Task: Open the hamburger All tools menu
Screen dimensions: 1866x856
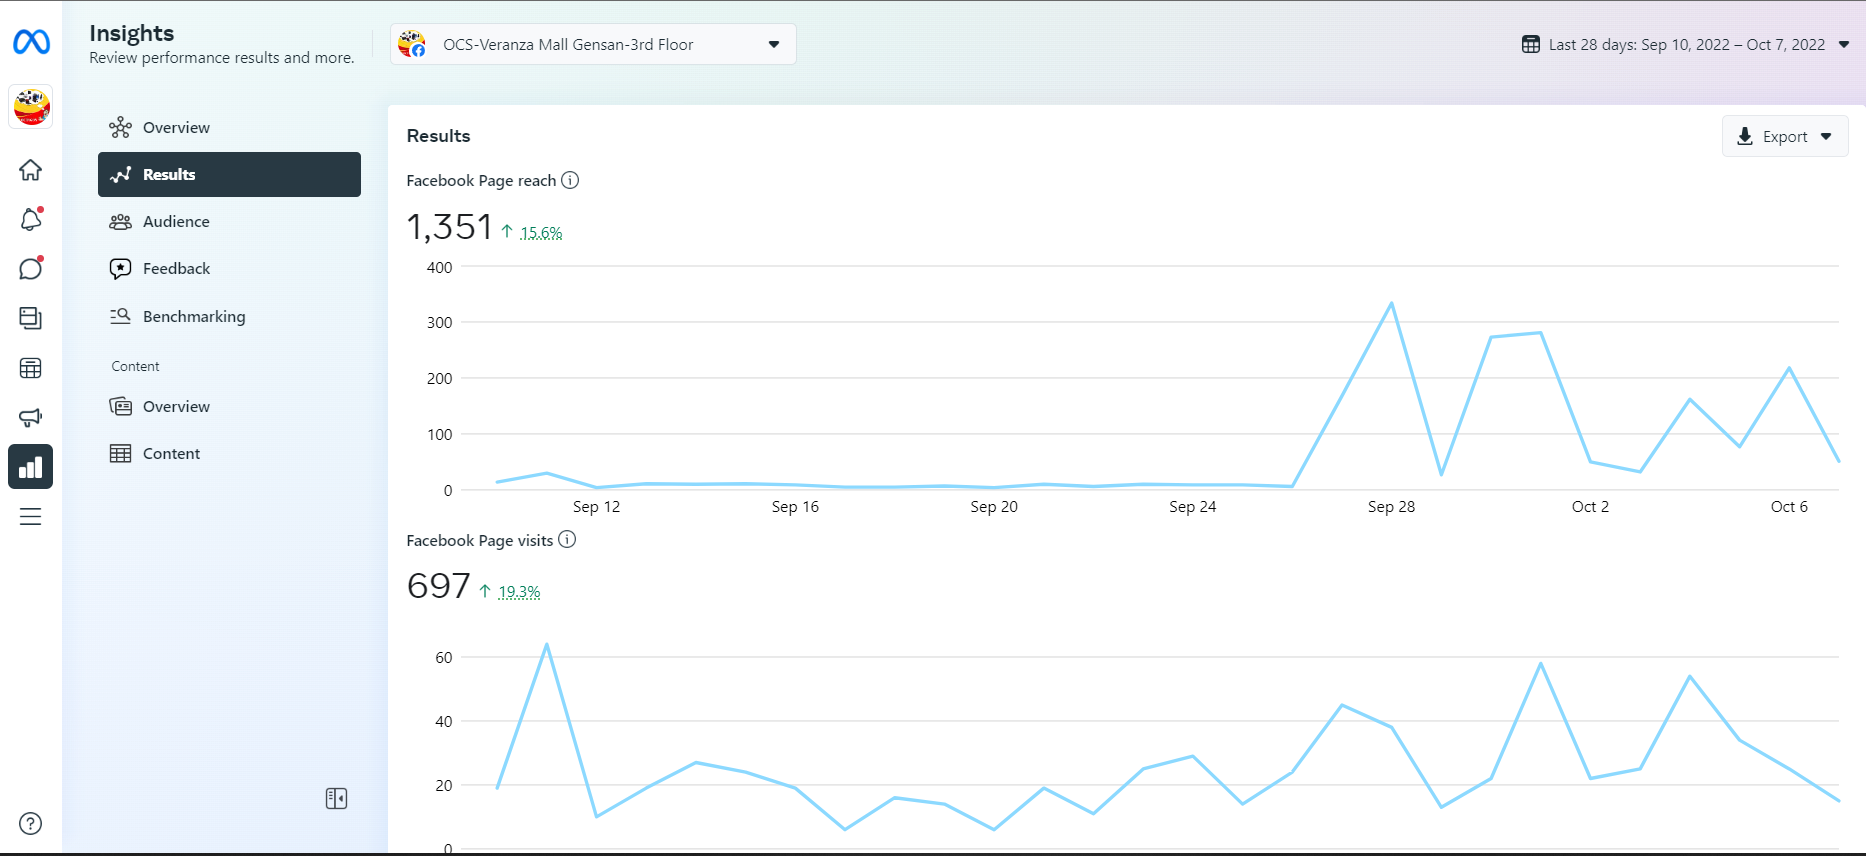Action: 31,517
